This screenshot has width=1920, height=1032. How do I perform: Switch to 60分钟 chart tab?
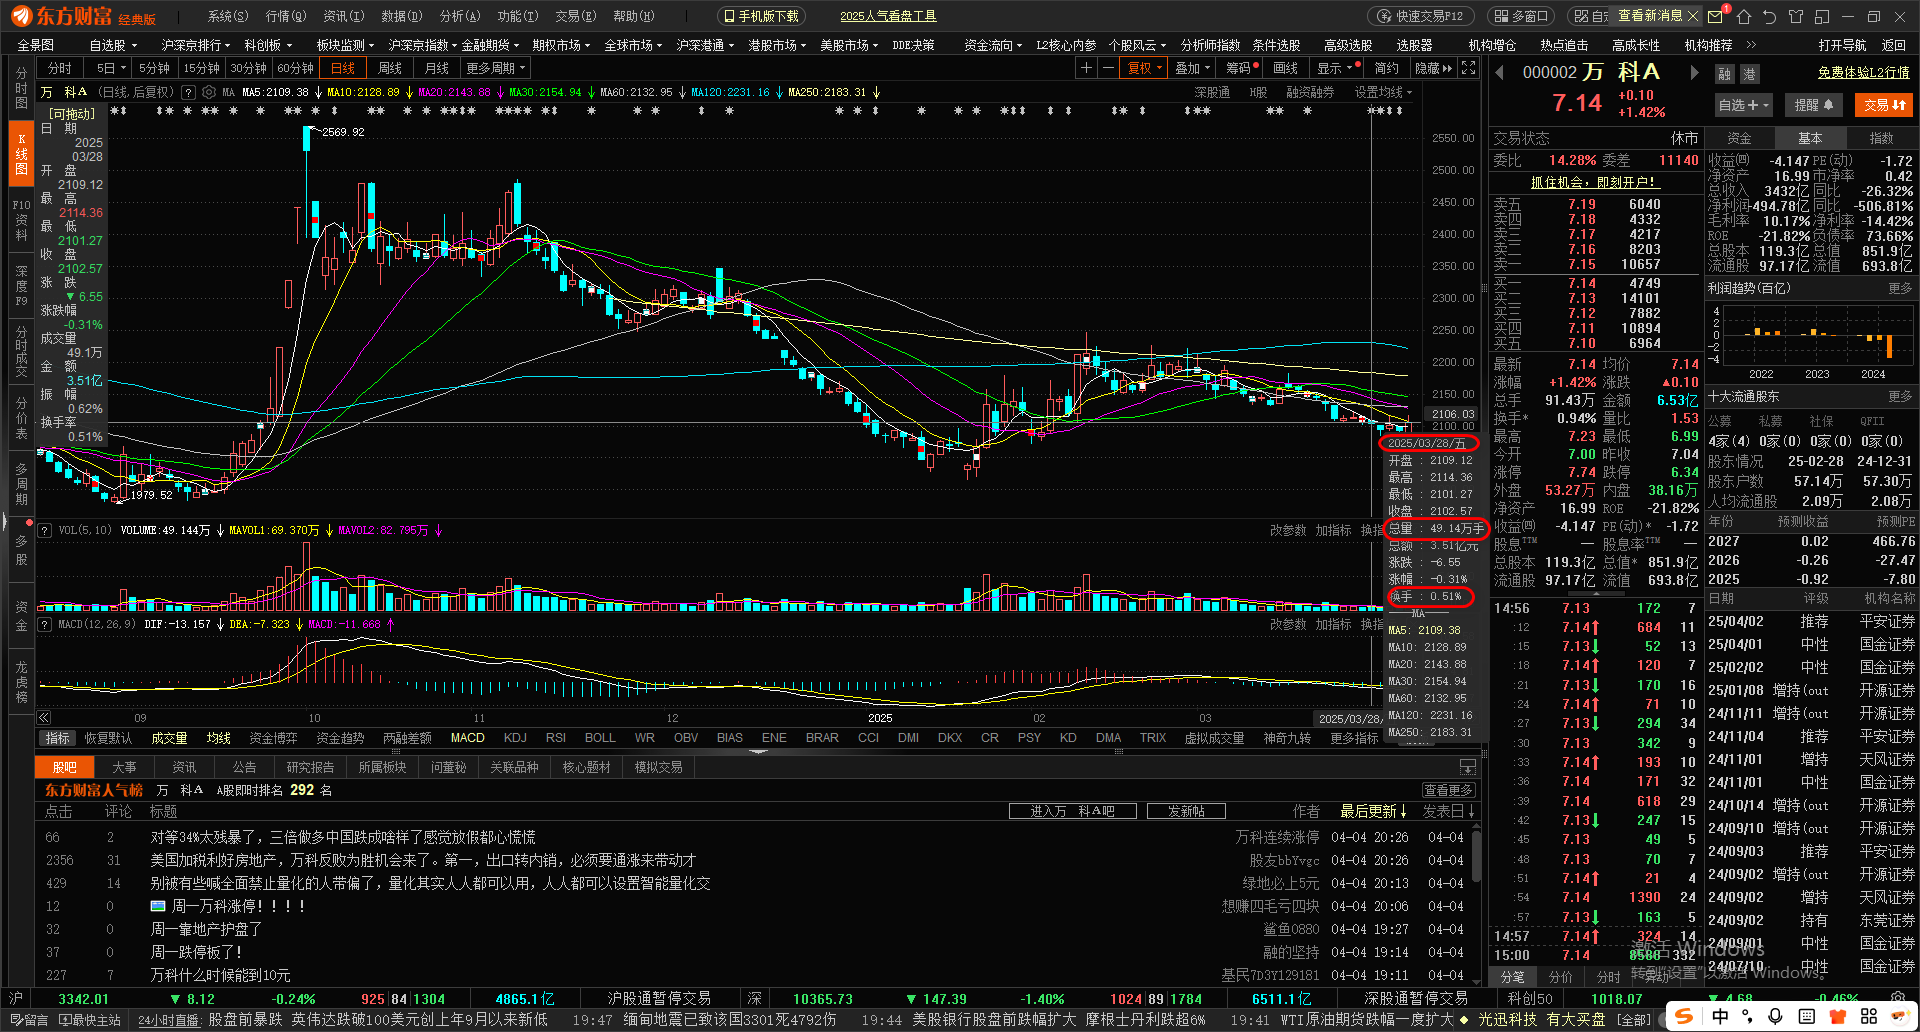pos(295,68)
